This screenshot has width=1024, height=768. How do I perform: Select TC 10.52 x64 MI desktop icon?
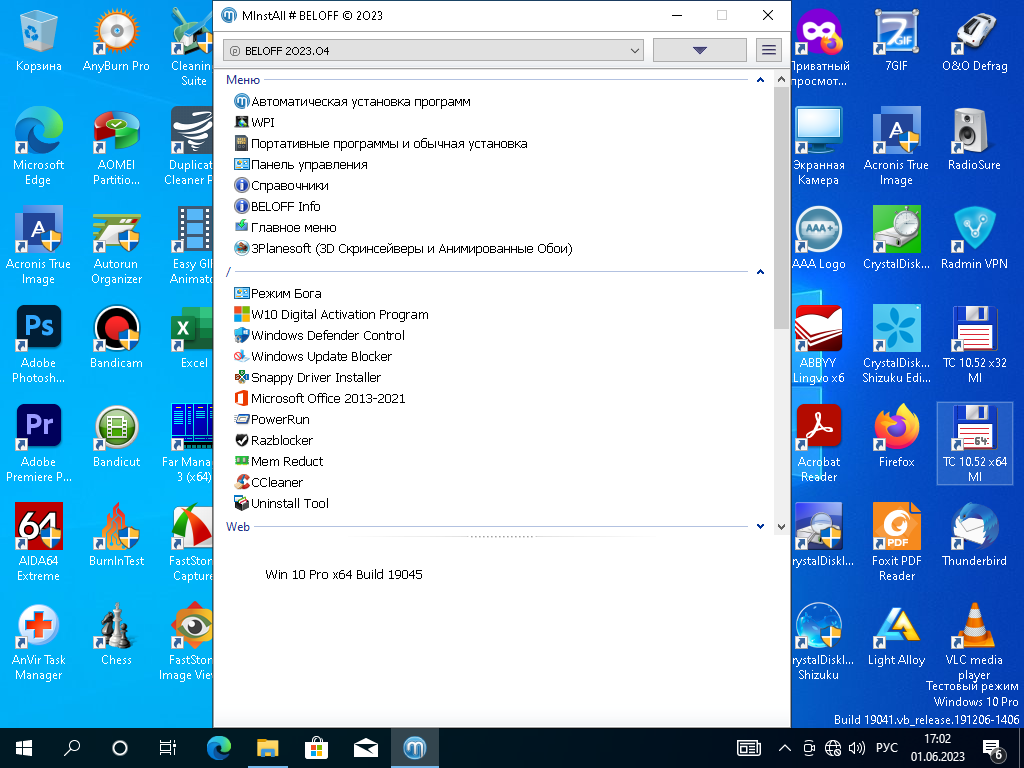coord(974,444)
